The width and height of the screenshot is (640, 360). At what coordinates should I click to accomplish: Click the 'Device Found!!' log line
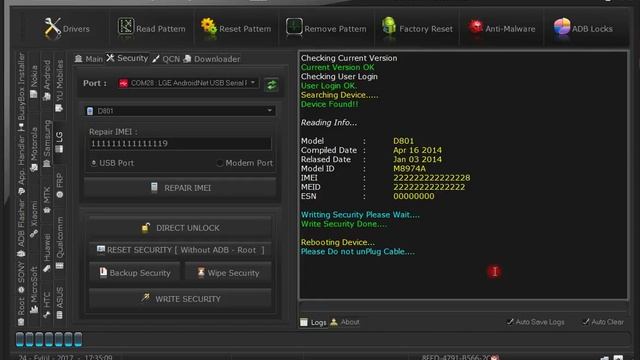click(329, 104)
